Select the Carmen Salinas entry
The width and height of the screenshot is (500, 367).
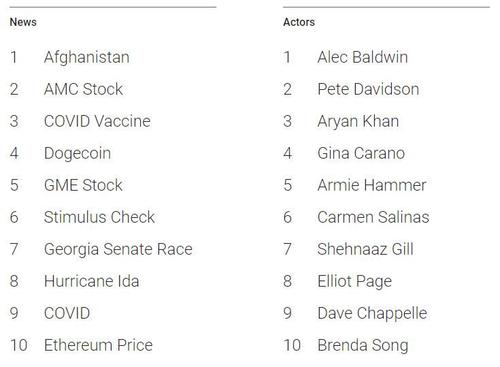[373, 217]
